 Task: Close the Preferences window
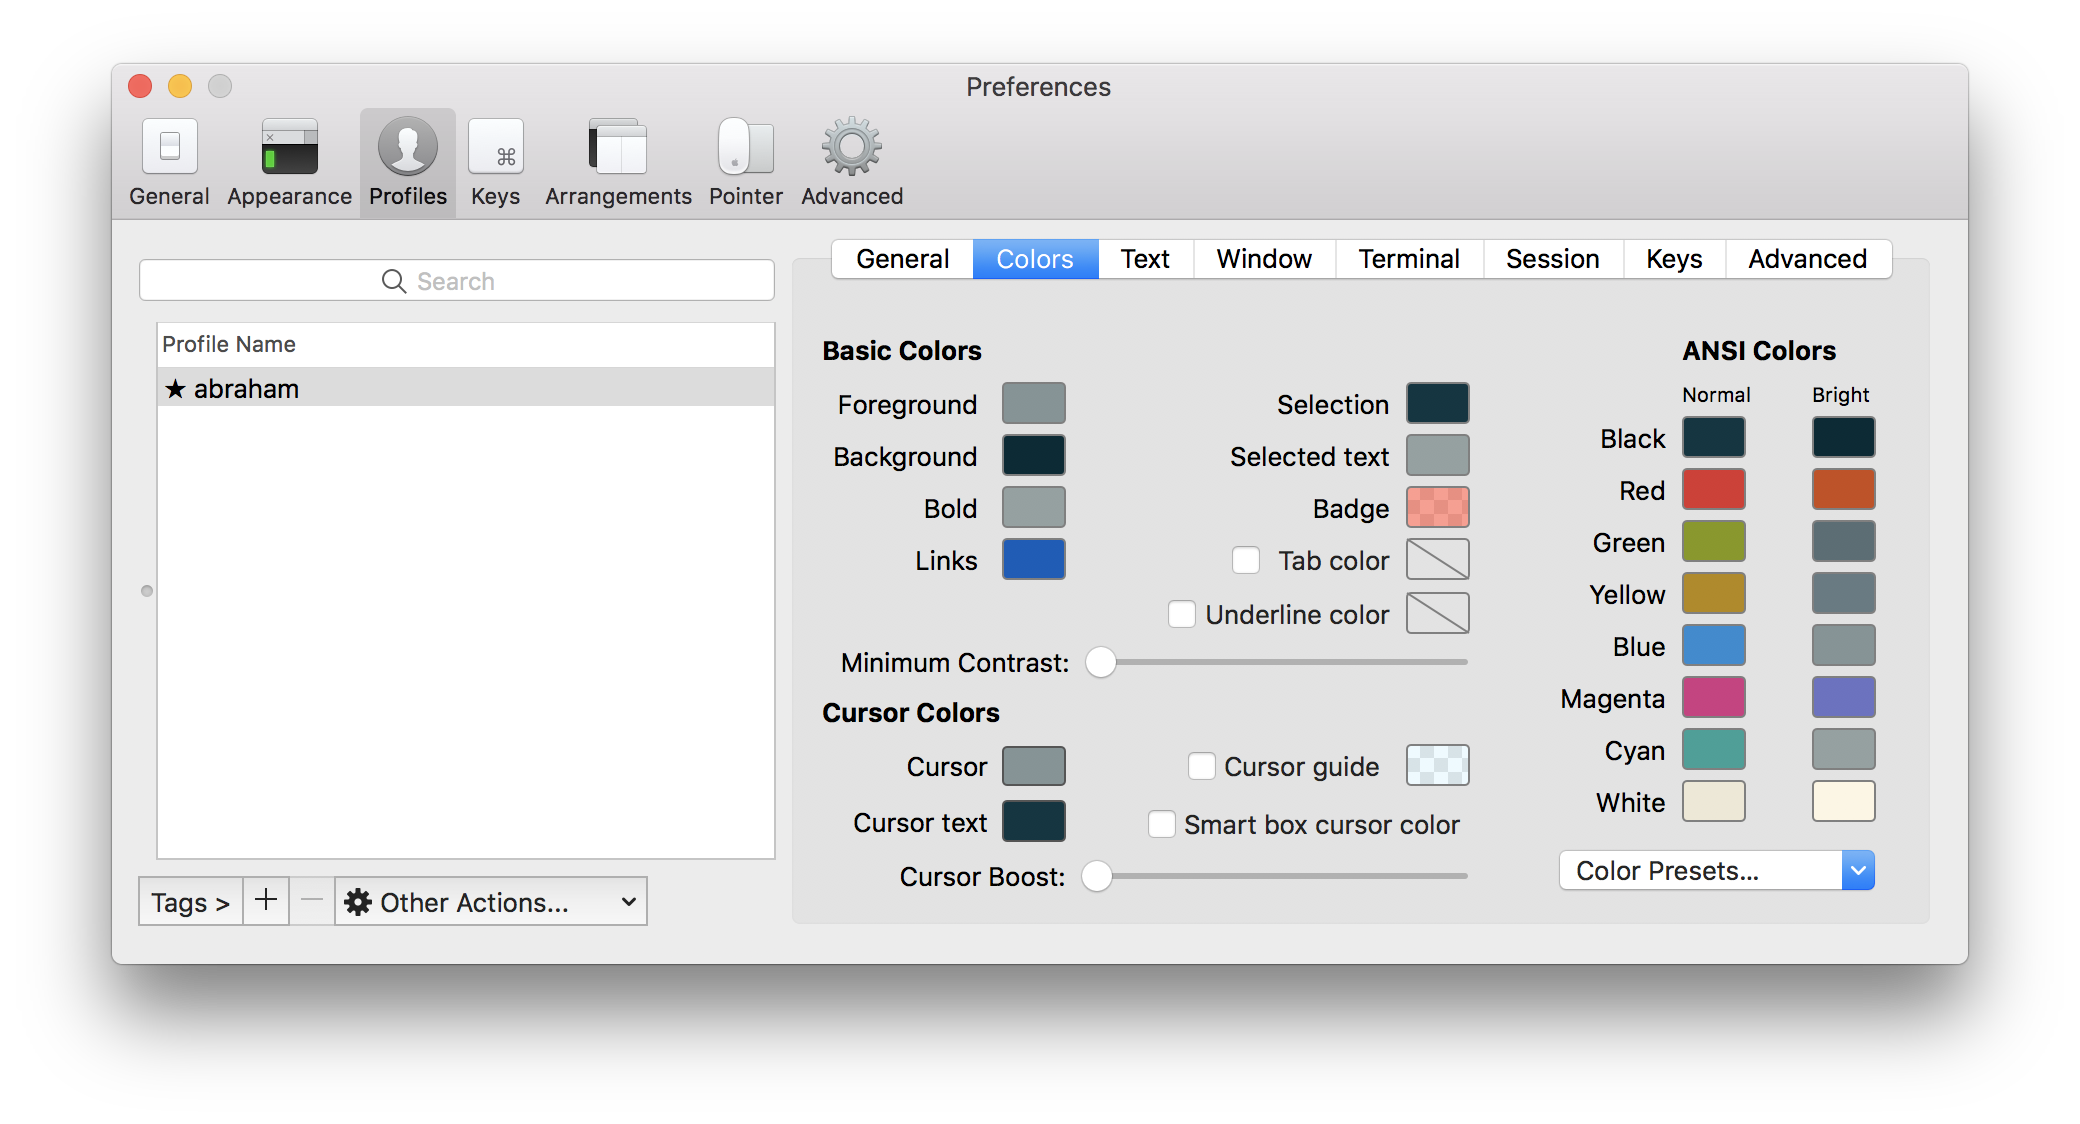coord(140,87)
